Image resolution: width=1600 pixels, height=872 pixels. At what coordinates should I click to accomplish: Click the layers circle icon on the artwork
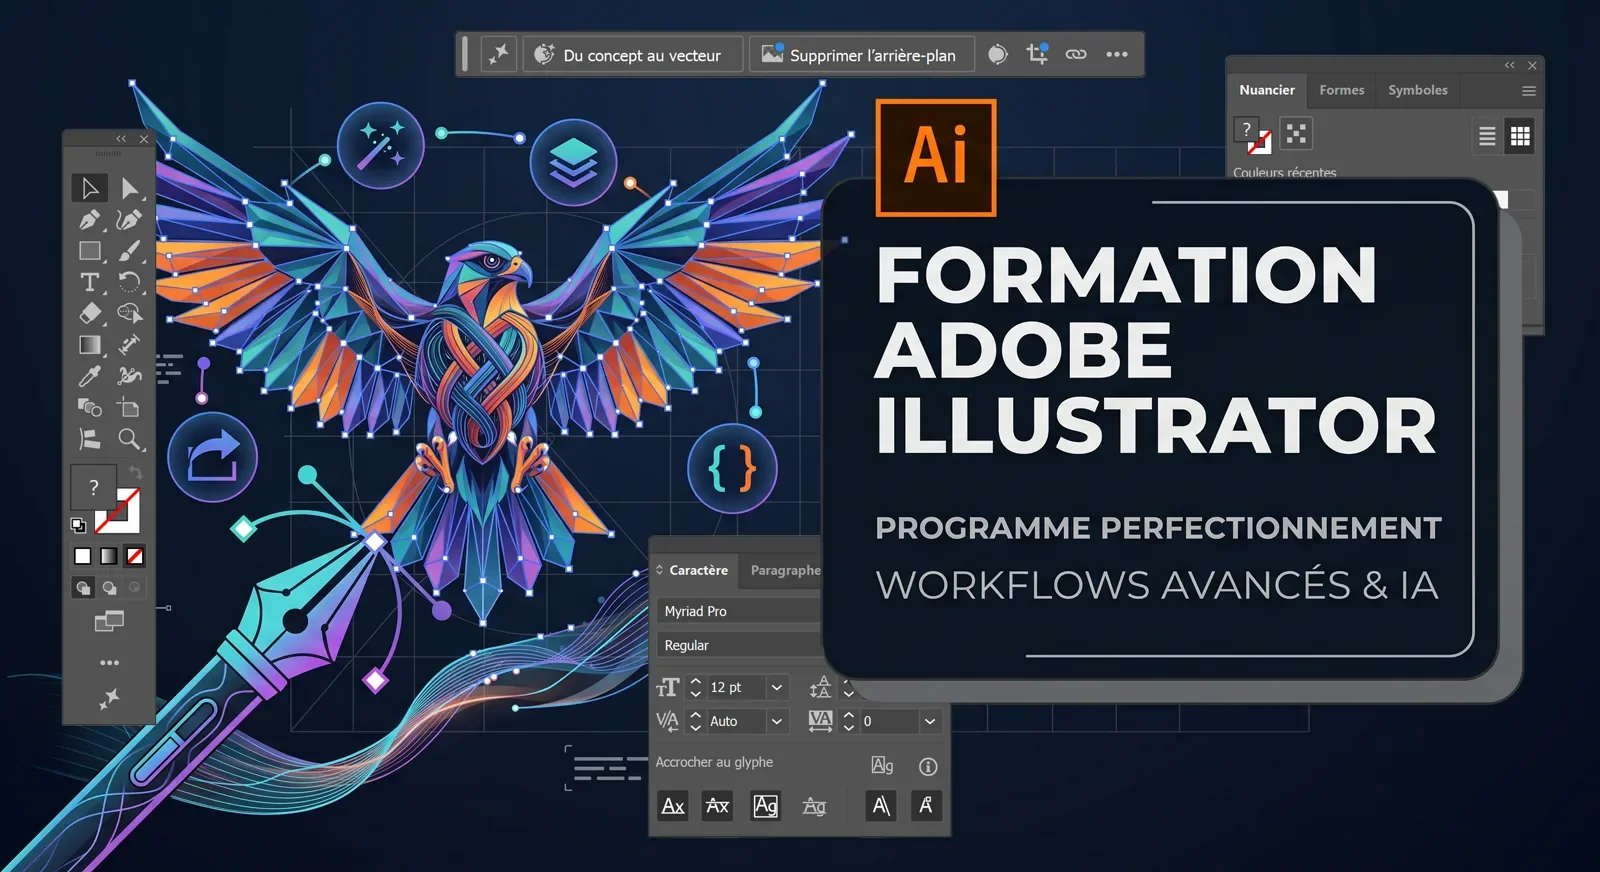click(x=573, y=162)
